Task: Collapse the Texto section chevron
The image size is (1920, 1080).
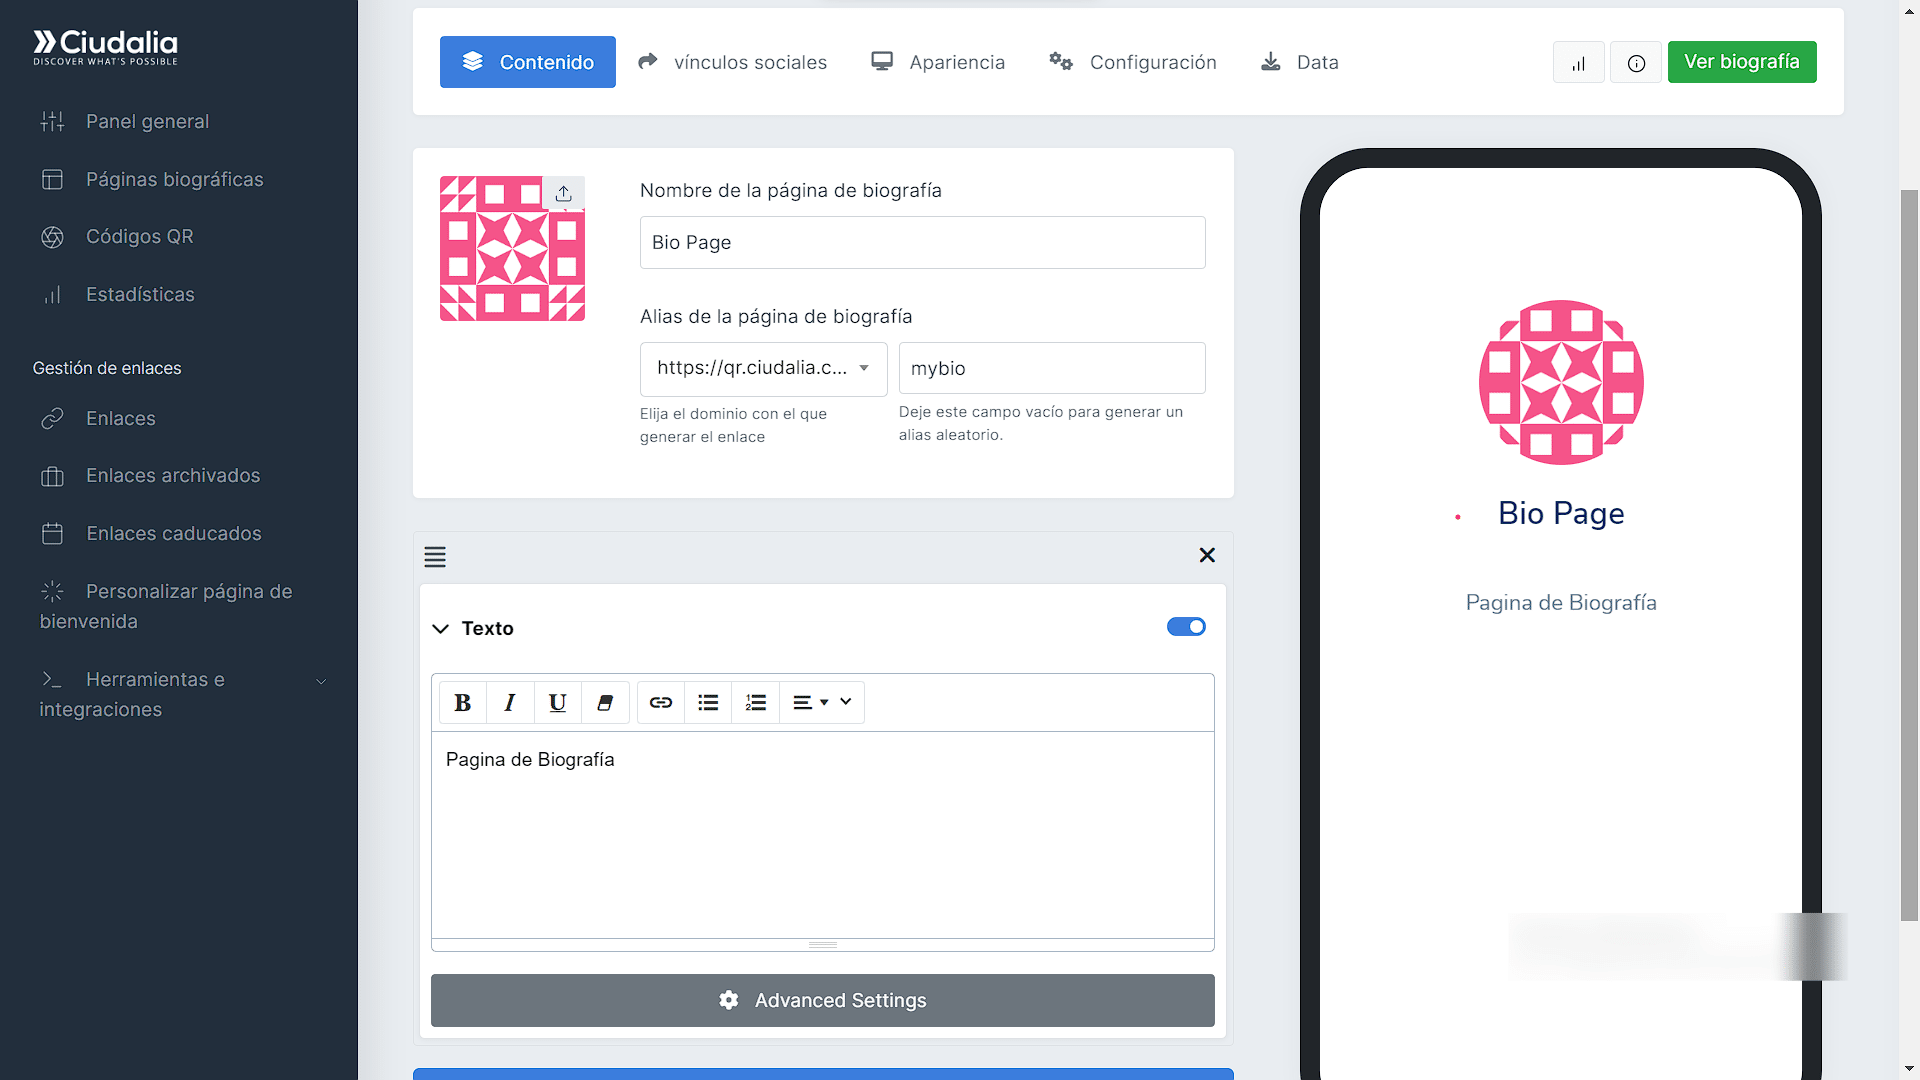Action: [x=440, y=628]
